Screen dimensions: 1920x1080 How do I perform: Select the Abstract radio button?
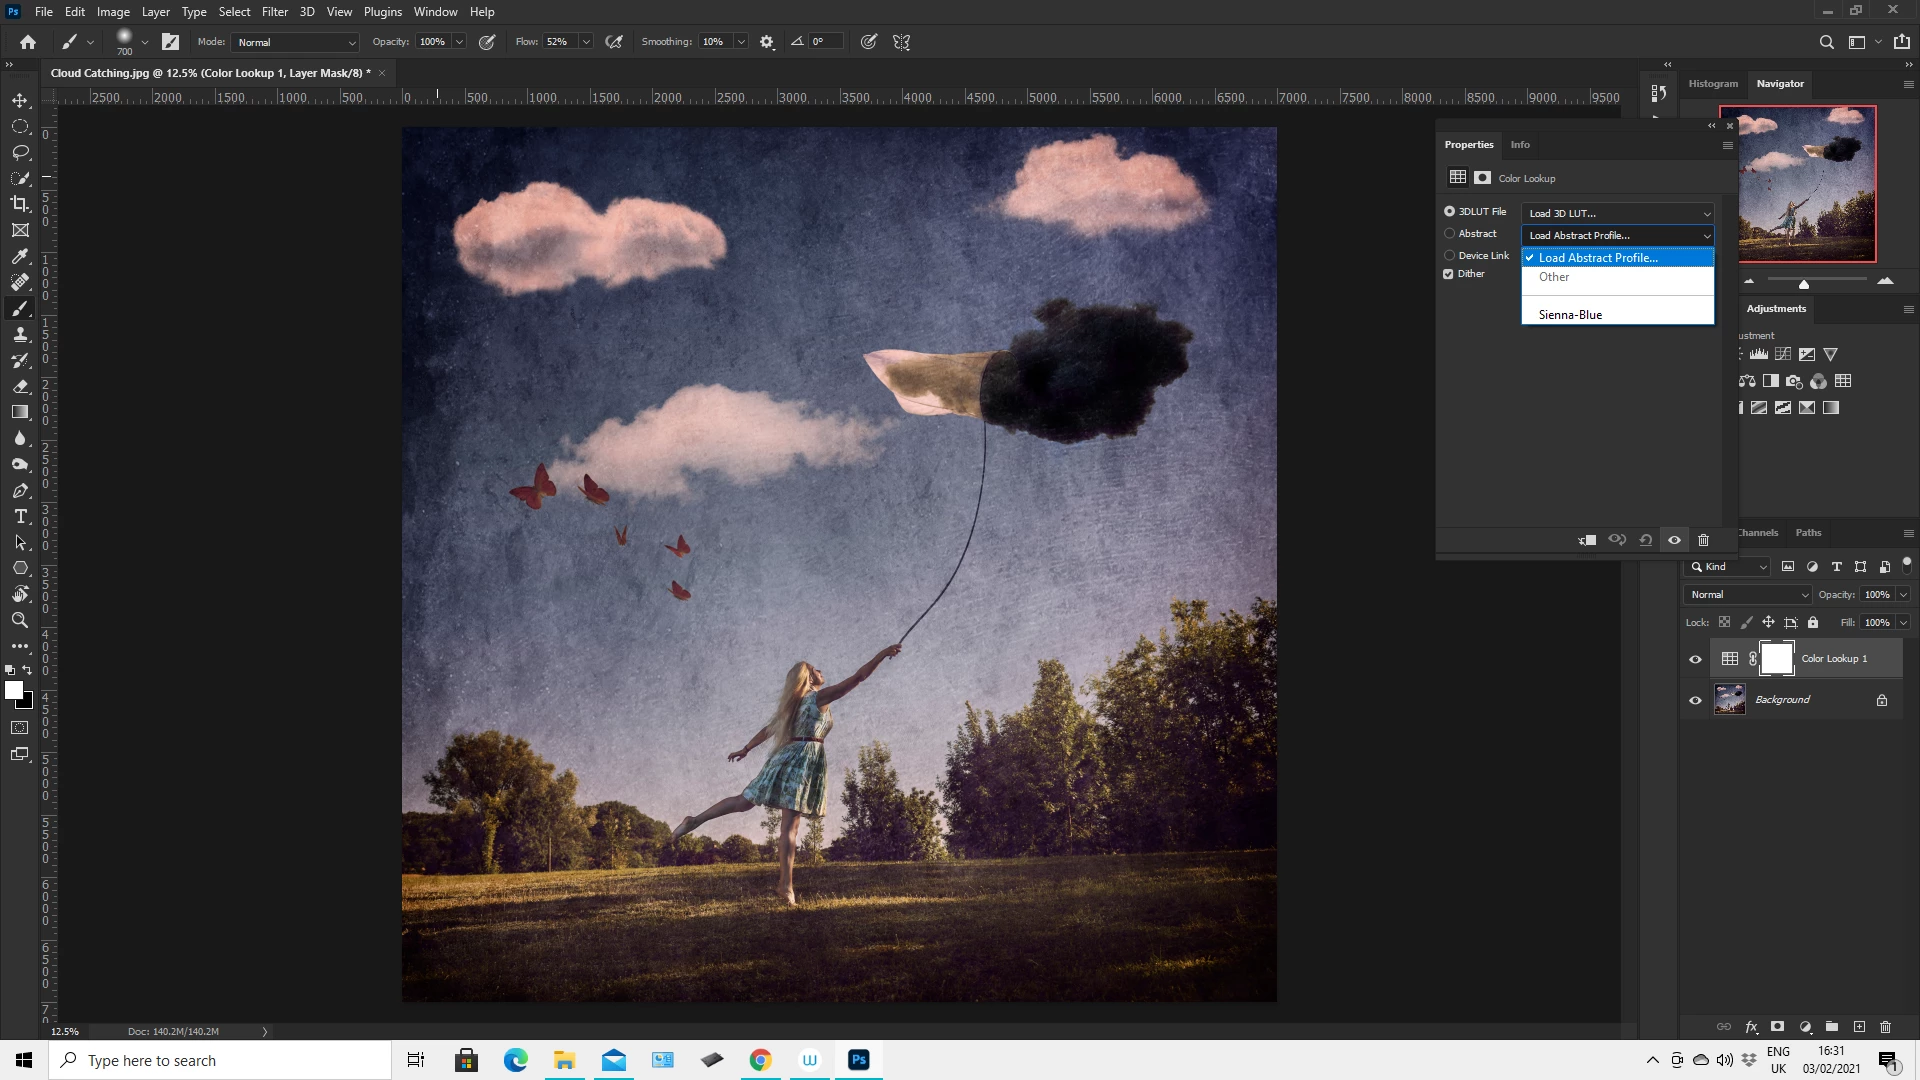point(1449,234)
